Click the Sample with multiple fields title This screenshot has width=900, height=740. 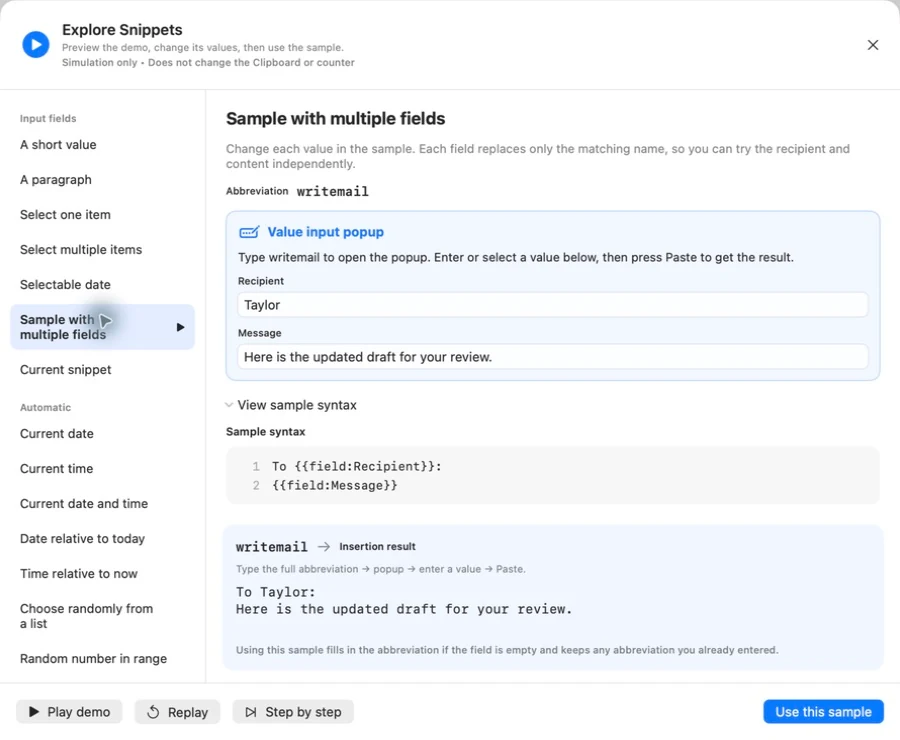click(335, 118)
